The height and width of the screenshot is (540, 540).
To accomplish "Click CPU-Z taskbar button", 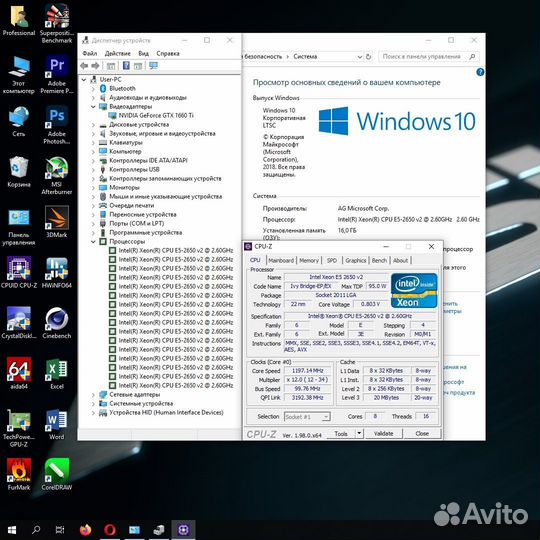I will click(x=183, y=530).
